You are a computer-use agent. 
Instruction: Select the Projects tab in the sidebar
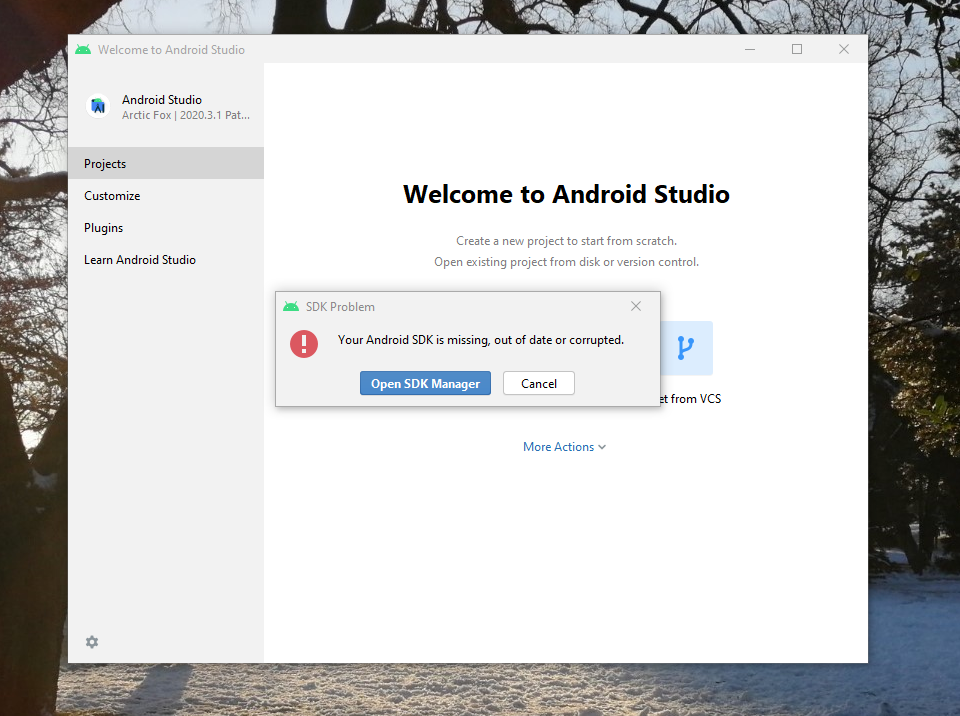click(x=166, y=164)
